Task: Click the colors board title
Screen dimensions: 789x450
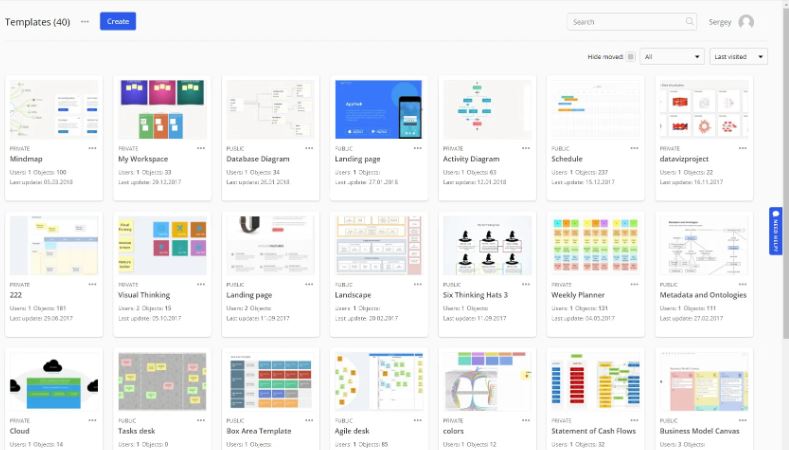Action: click(453, 431)
